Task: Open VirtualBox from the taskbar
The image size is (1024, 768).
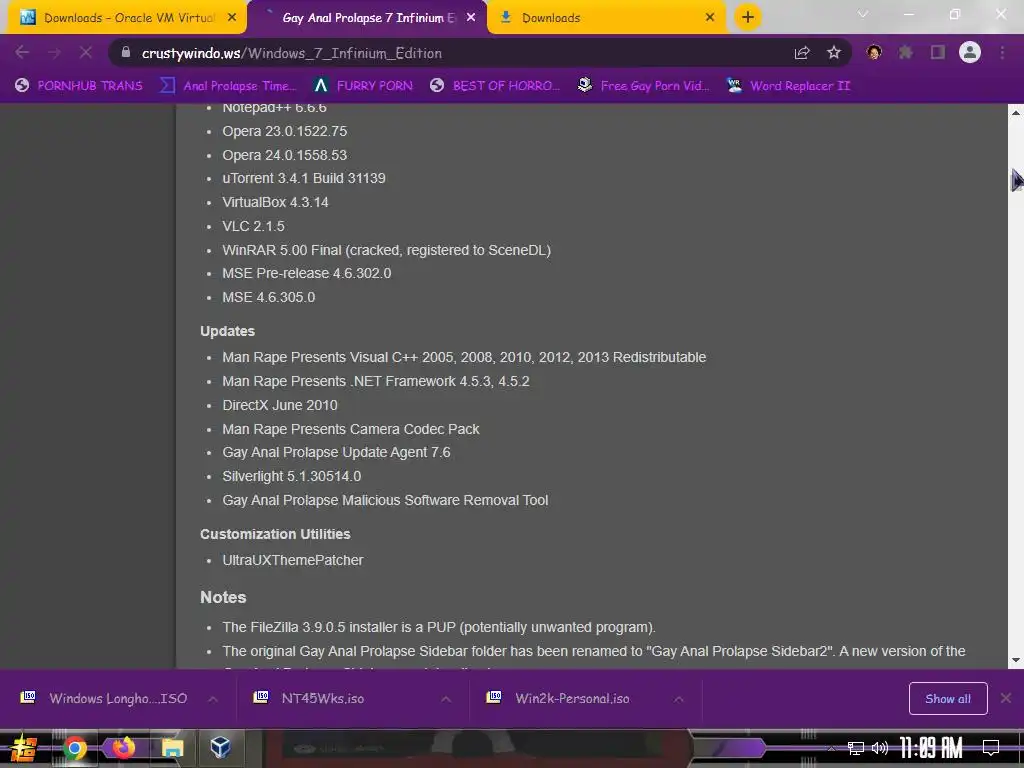Action: coord(220,747)
